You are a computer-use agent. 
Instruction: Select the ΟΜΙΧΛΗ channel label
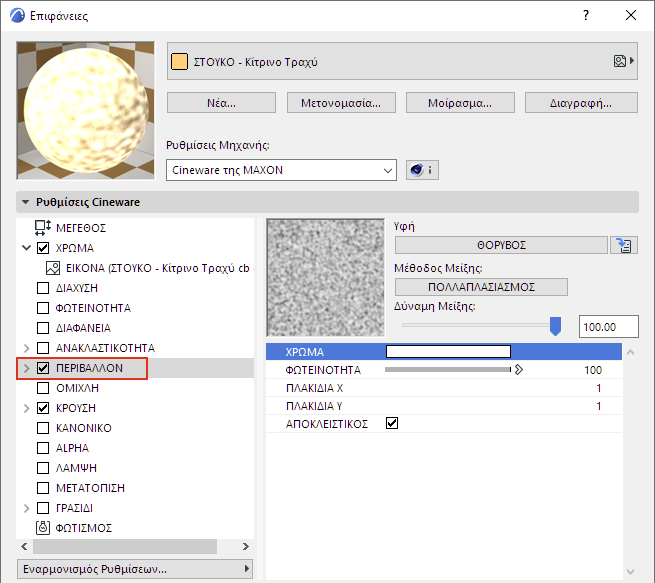click(x=77, y=388)
